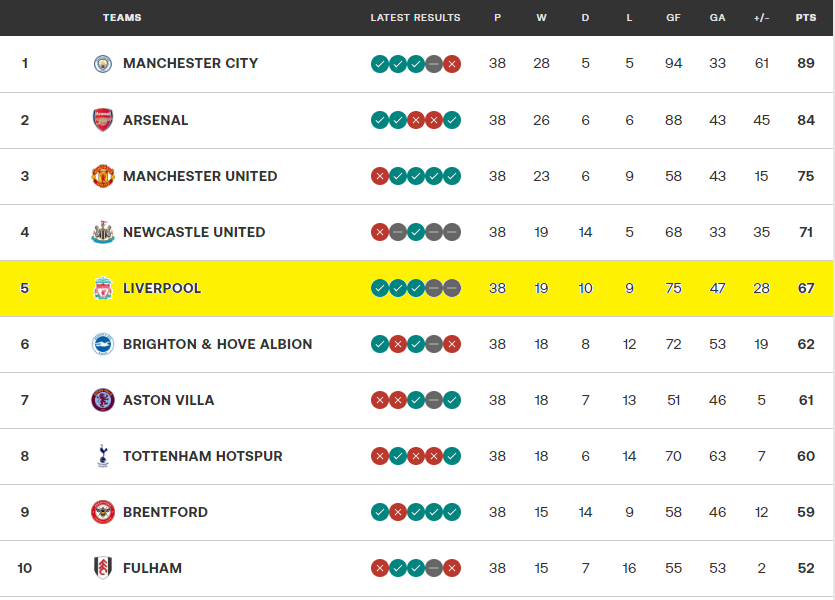The height and width of the screenshot is (600, 835).
Task: Click the Brighton & Hove Albion crest
Action: click(103, 344)
